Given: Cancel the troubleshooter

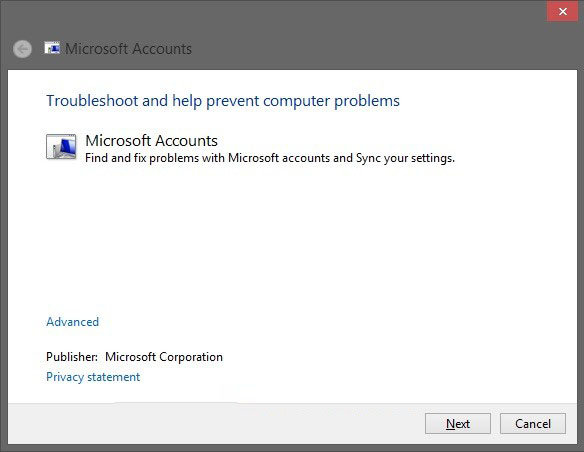Looking at the screenshot, I should [x=533, y=424].
